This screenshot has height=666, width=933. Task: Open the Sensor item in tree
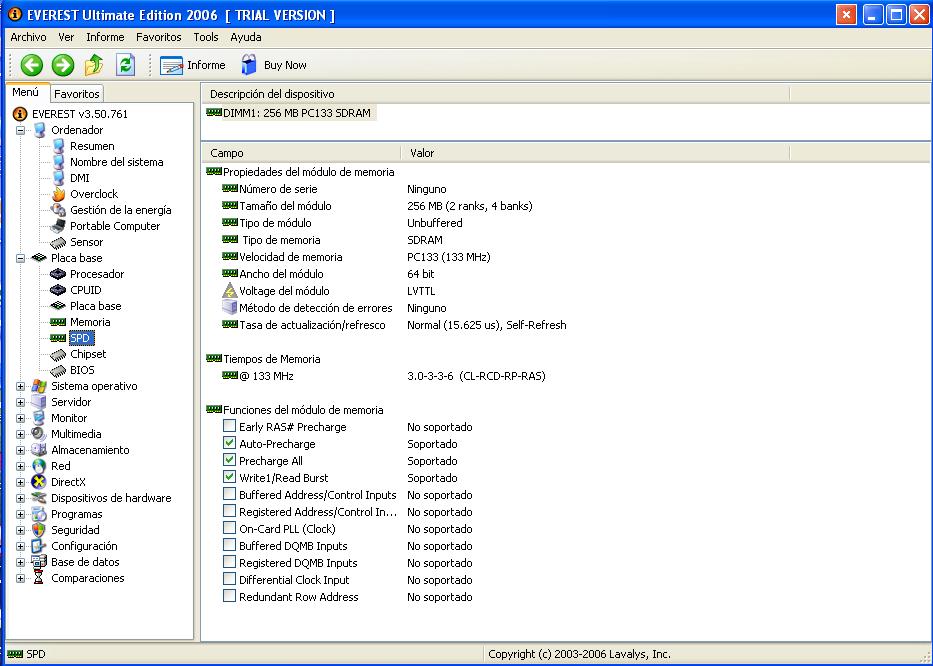(86, 242)
